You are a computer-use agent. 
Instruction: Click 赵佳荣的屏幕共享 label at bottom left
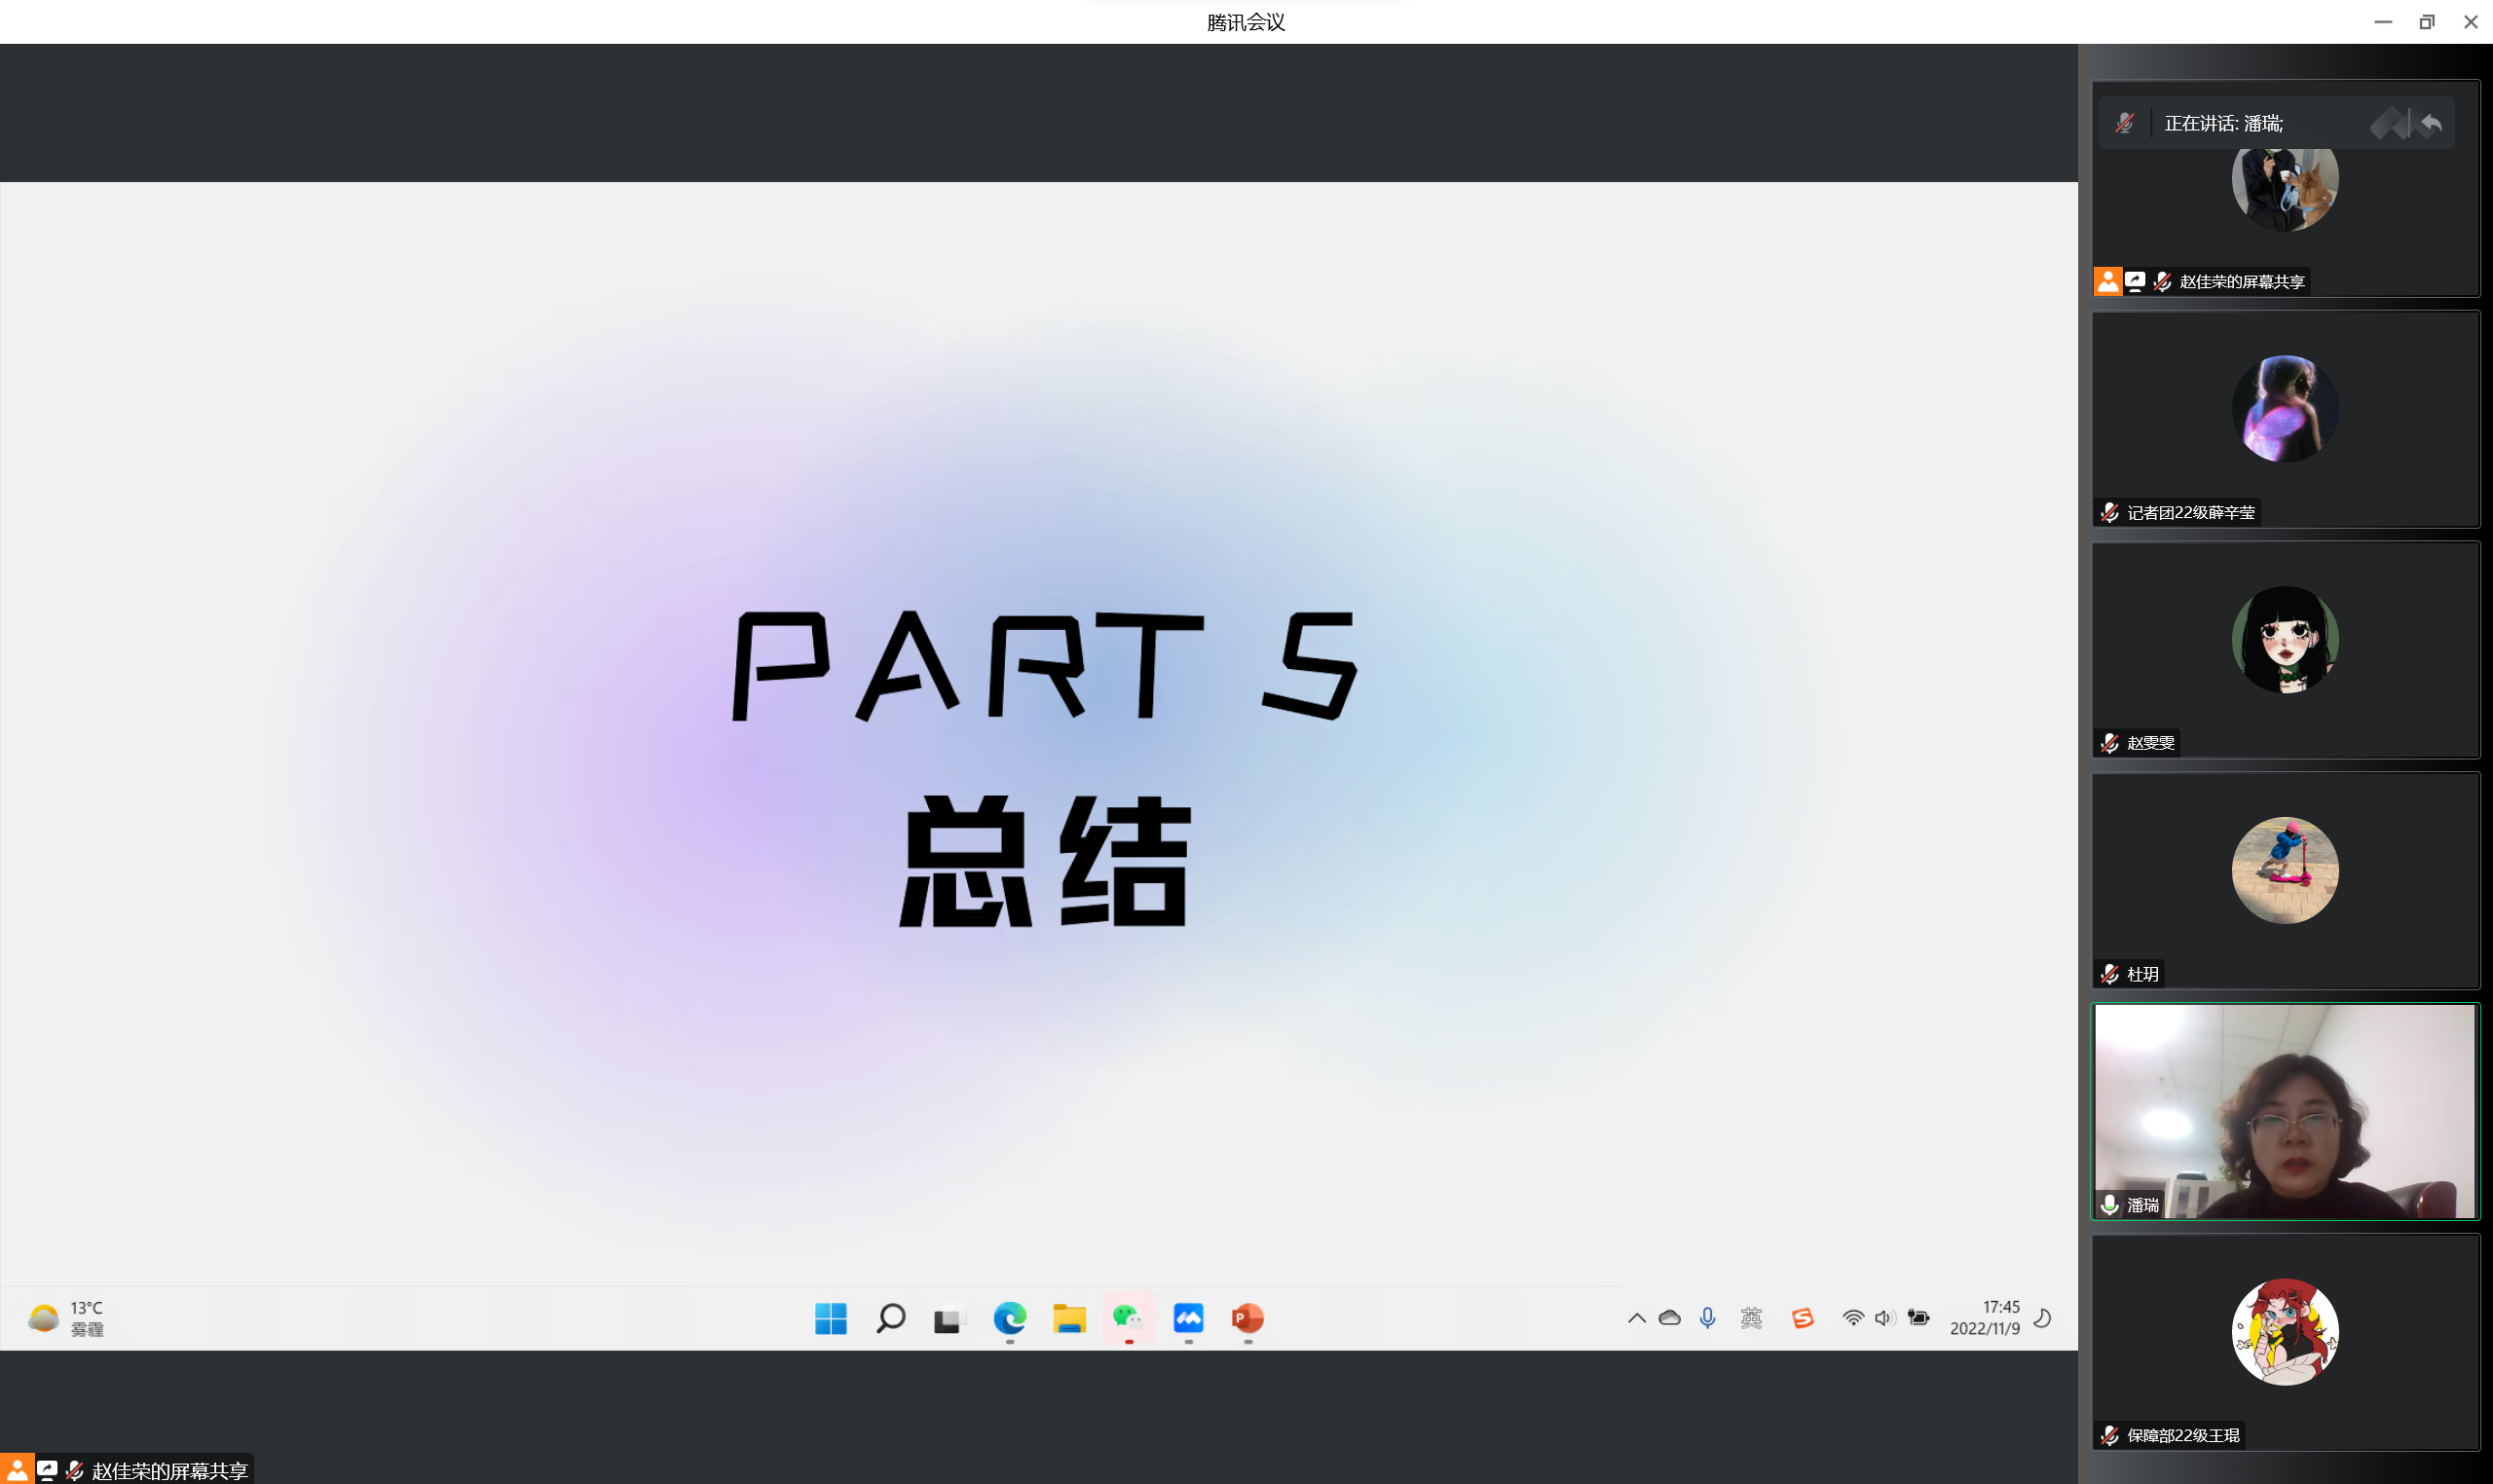coord(169,1470)
